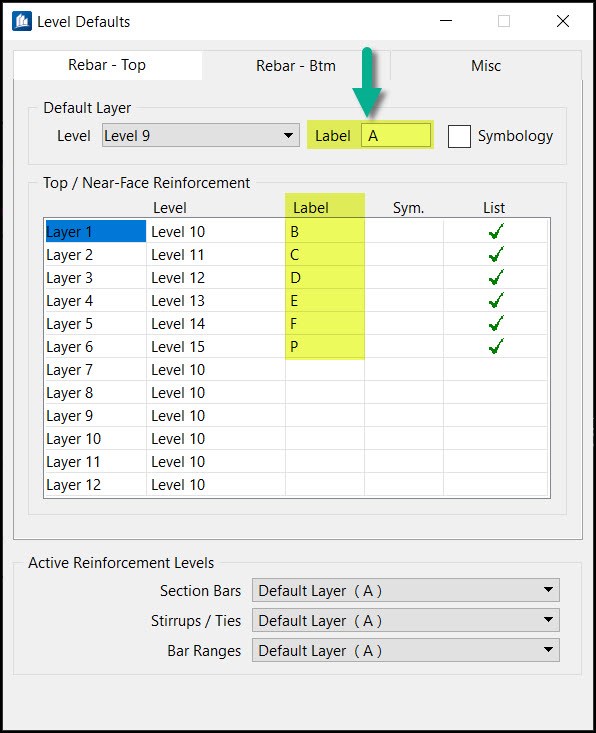Enable the Symbology checkbox
Image resolution: width=596 pixels, height=733 pixels.
click(x=459, y=137)
